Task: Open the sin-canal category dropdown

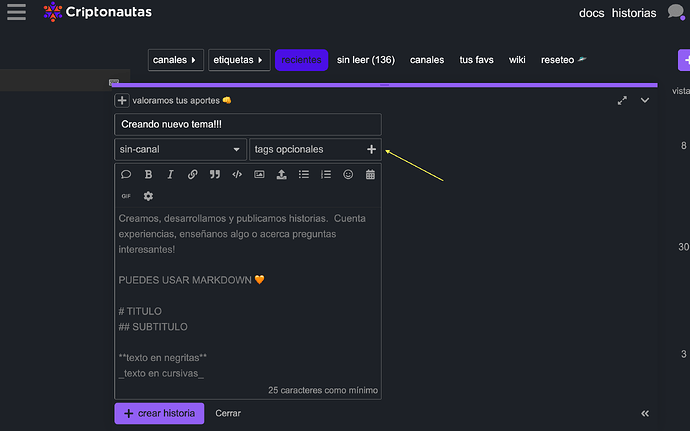Action: point(180,149)
